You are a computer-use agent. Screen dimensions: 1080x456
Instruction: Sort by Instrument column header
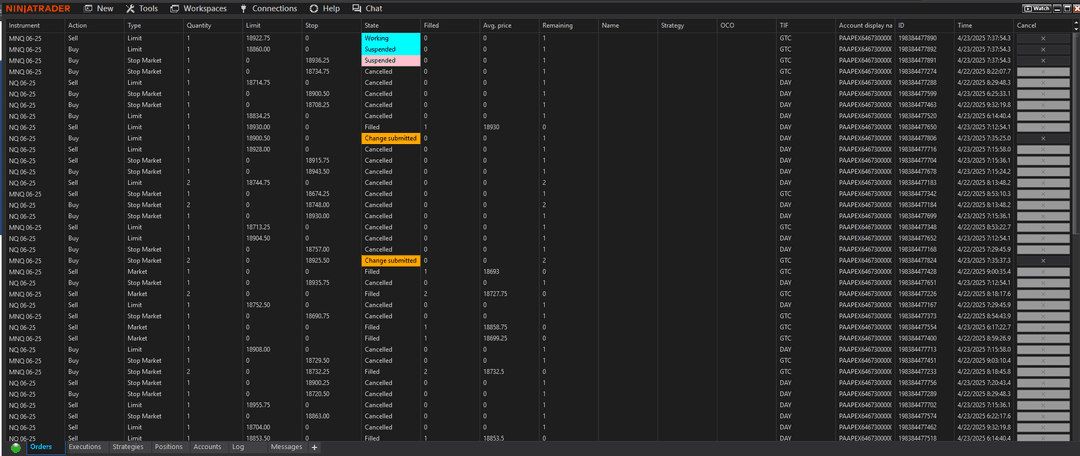pos(35,25)
